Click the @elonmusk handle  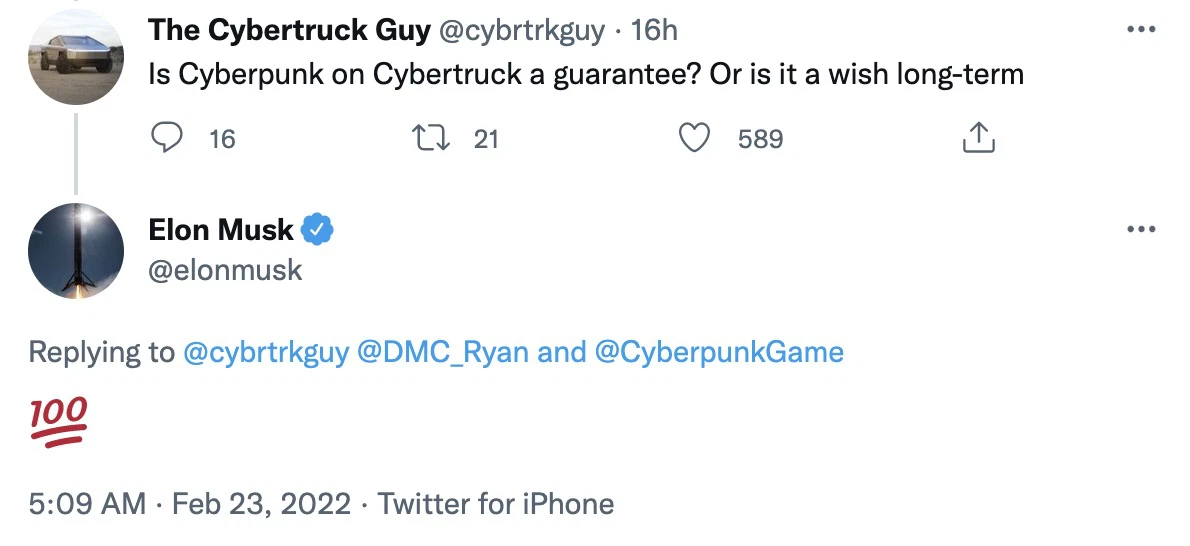pyautogui.click(x=225, y=270)
